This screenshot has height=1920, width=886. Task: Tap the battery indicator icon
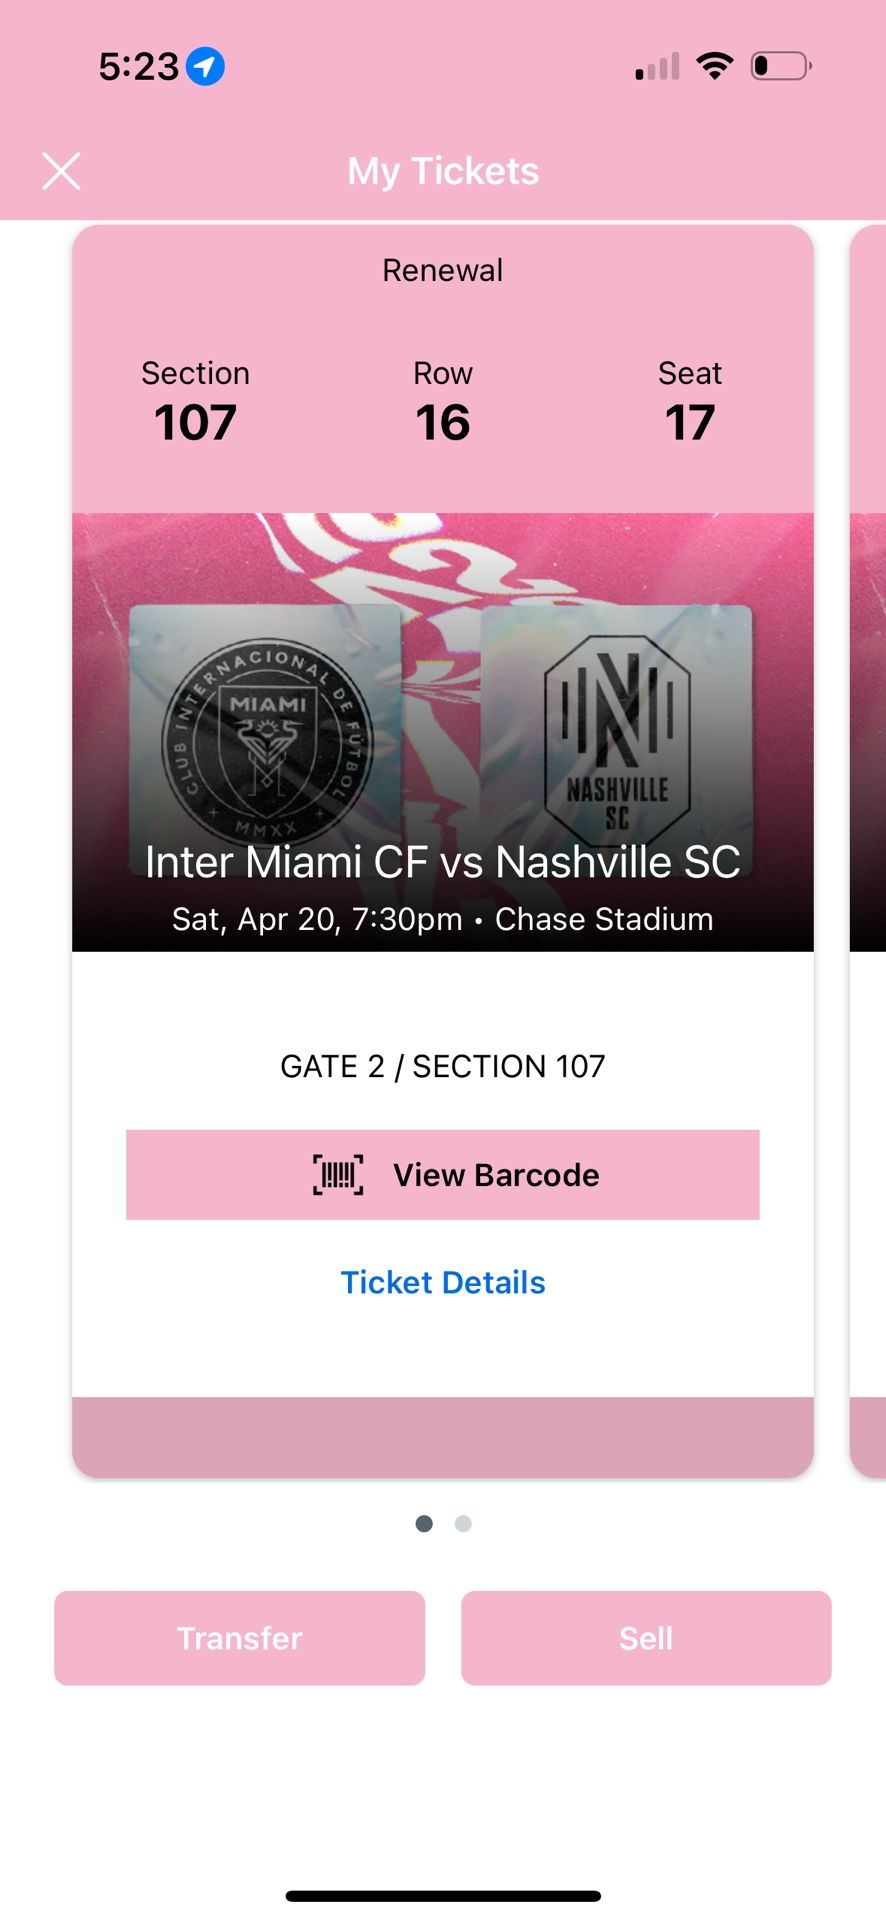[x=780, y=66]
